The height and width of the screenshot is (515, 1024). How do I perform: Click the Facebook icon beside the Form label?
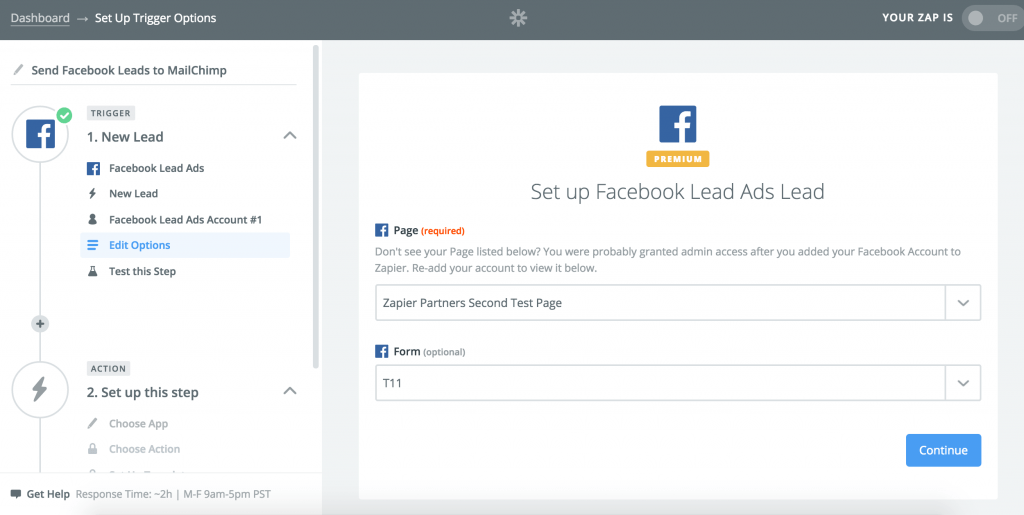pyautogui.click(x=381, y=352)
